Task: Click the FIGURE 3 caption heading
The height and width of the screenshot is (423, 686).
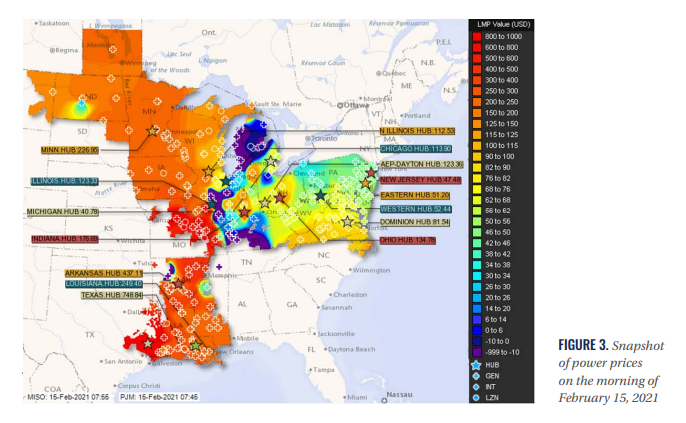Action: (583, 345)
